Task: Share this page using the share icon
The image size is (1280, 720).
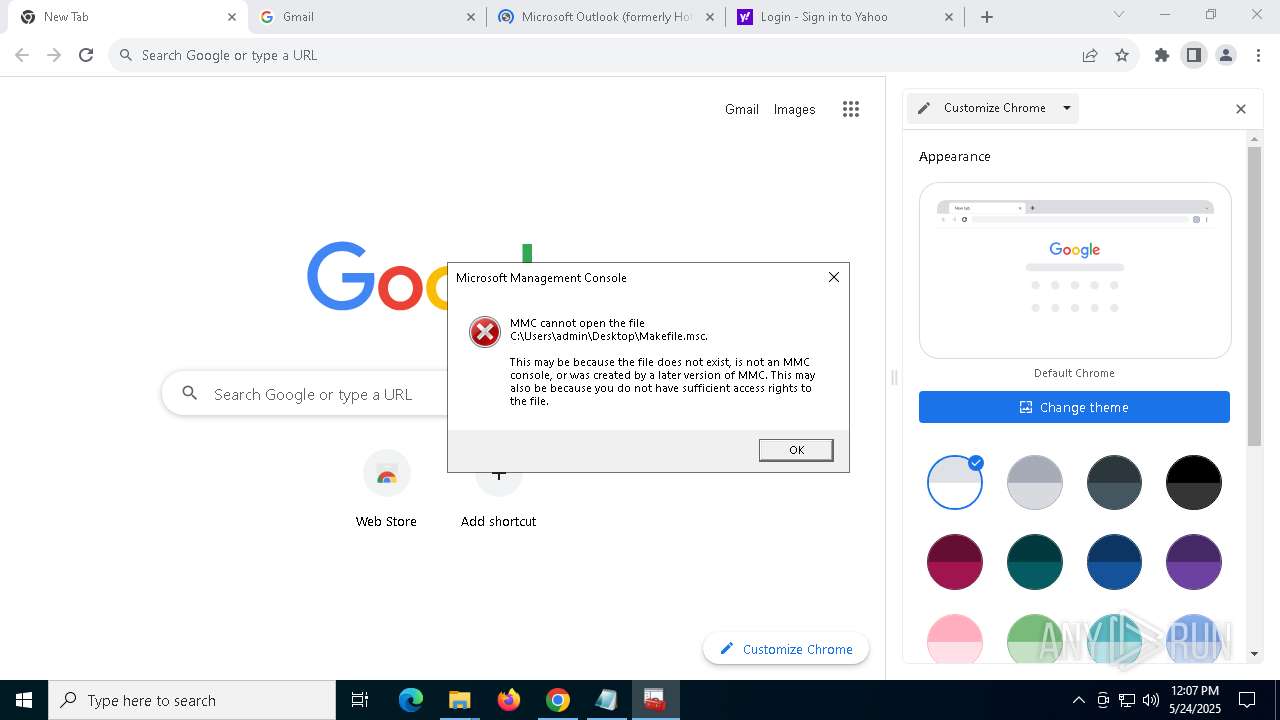Action: point(1090,55)
